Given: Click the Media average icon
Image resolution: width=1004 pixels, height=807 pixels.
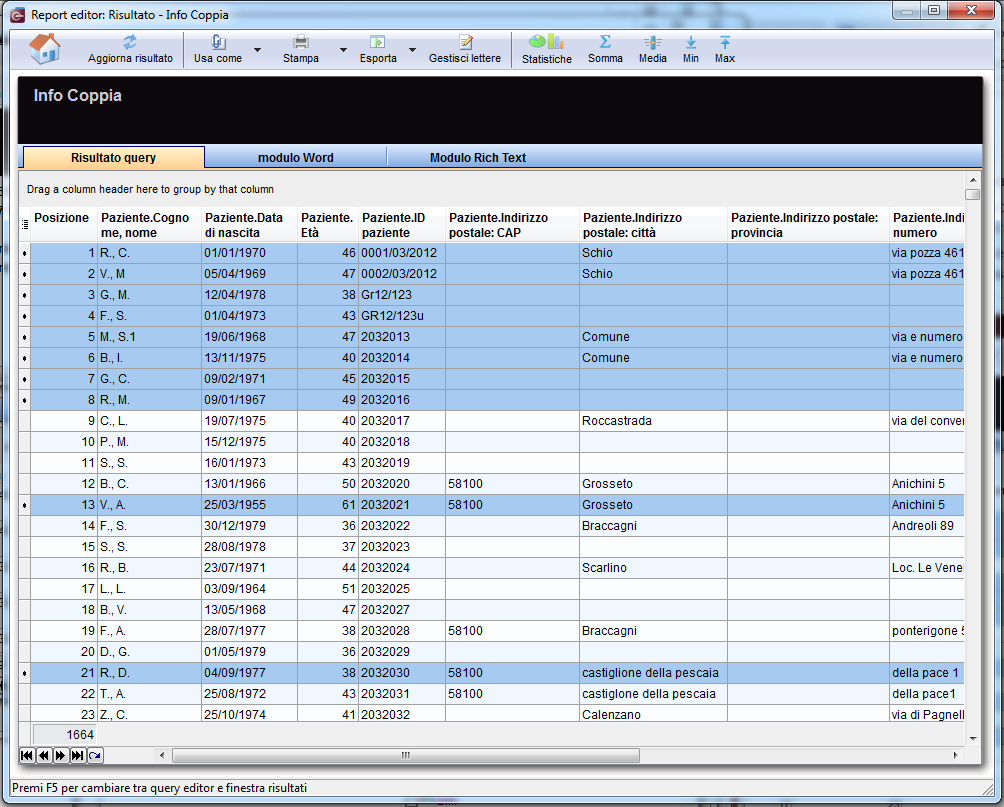Looking at the screenshot, I should (x=652, y=42).
